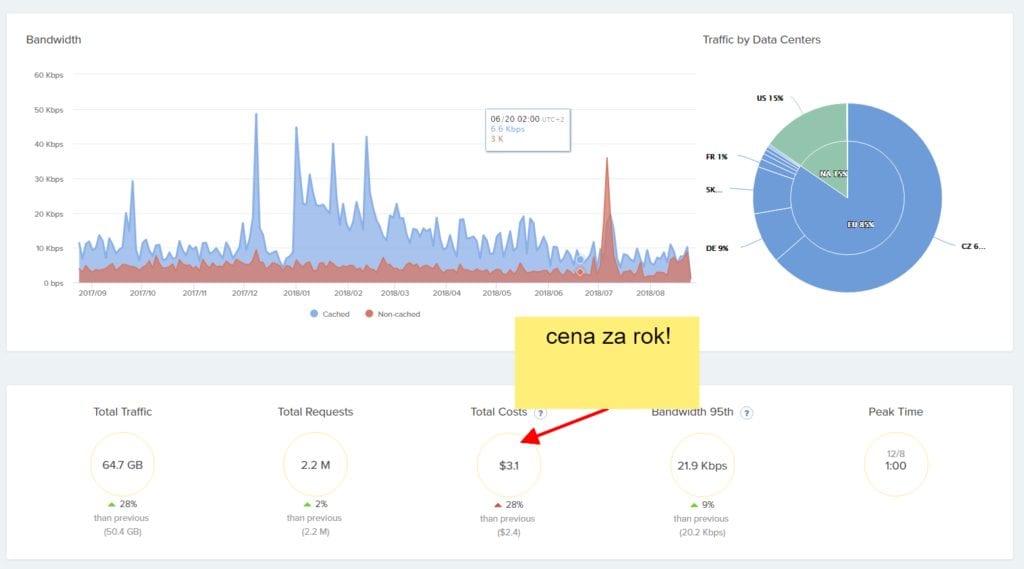This screenshot has width=1024, height=569.
Task: Click the red up arrow under Total Costs
Action: pyautogui.click(x=497, y=504)
